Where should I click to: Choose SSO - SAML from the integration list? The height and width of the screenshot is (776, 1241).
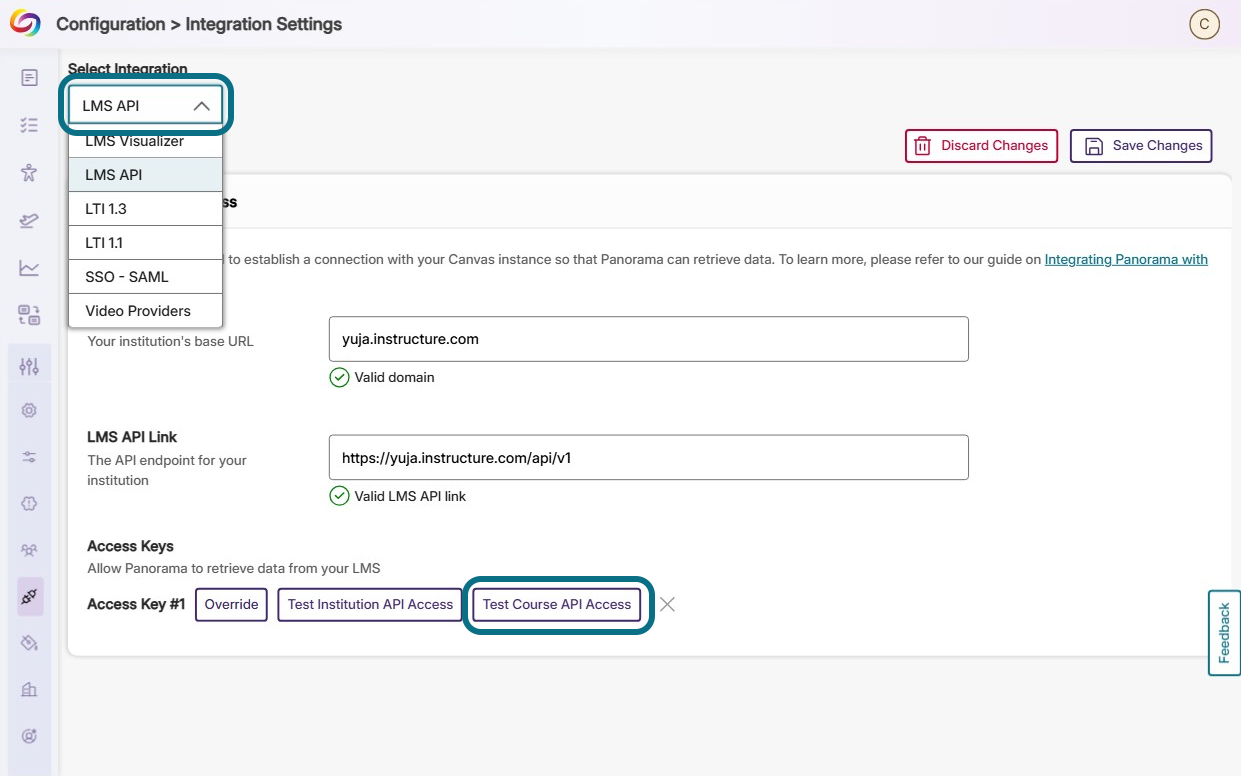pos(145,277)
